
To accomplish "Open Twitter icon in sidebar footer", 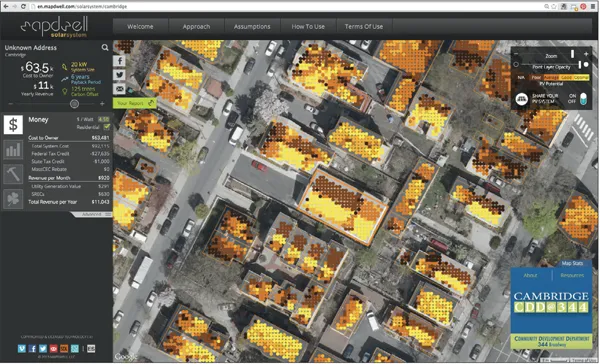I will (x=43, y=348).
